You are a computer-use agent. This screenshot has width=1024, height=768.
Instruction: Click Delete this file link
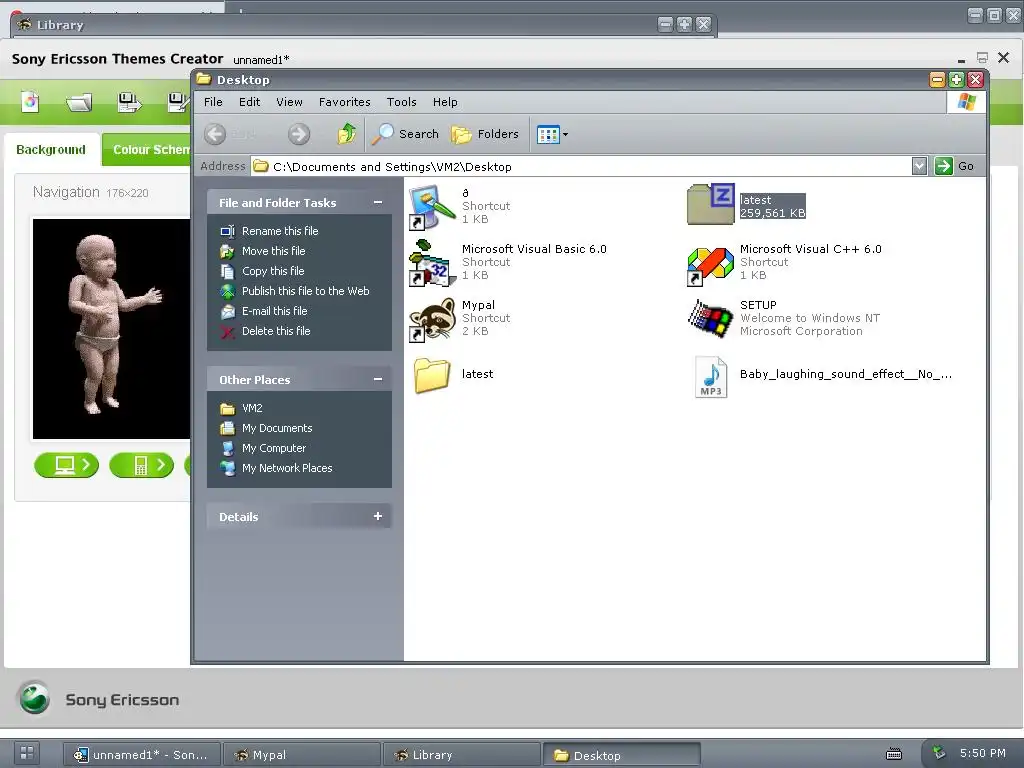pos(276,331)
